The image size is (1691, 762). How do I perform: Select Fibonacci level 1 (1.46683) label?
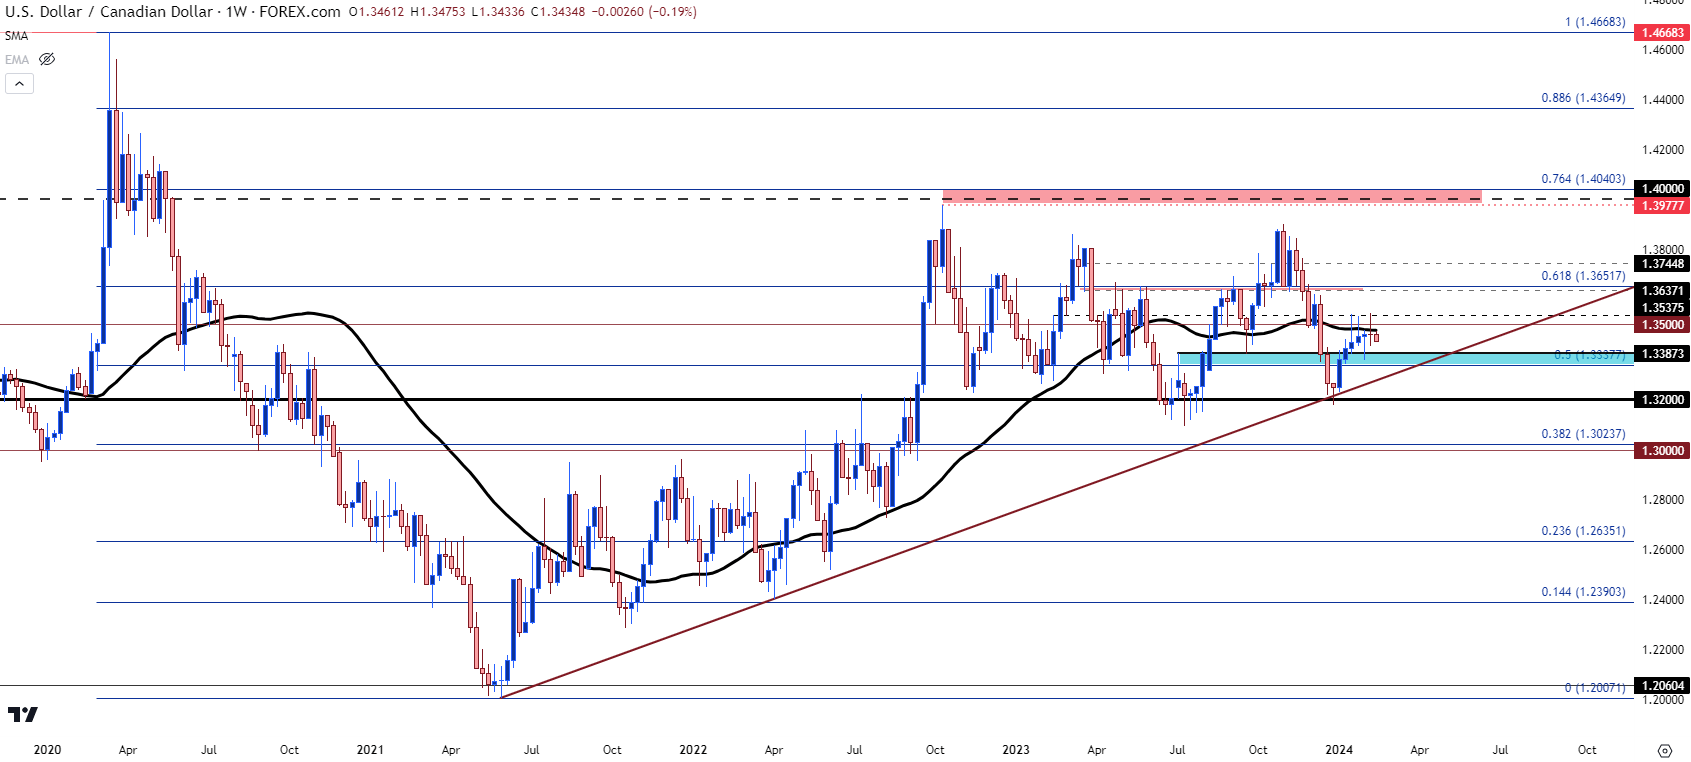[1595, 22]
